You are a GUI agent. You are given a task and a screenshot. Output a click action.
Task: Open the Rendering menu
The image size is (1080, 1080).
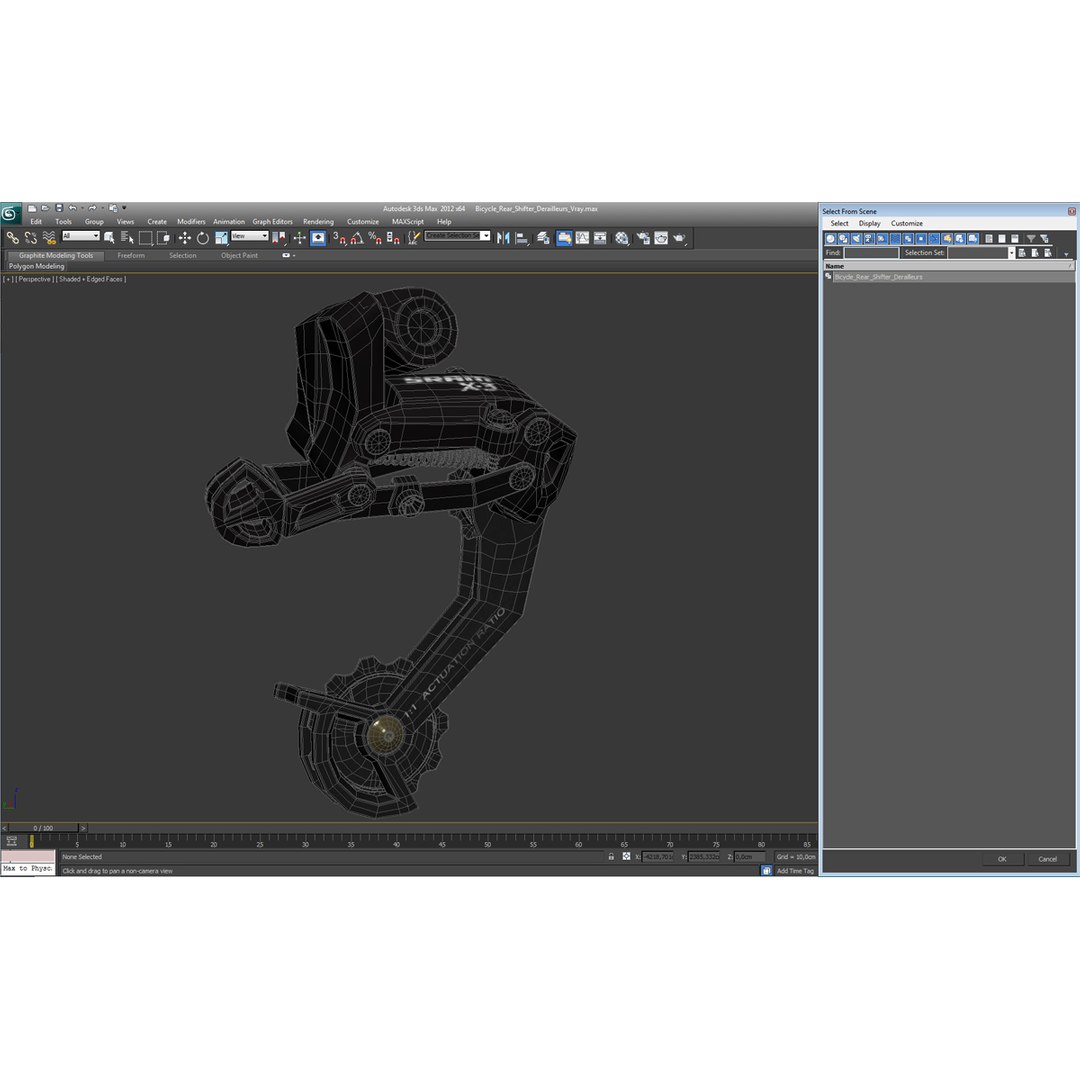pos(318,222)
